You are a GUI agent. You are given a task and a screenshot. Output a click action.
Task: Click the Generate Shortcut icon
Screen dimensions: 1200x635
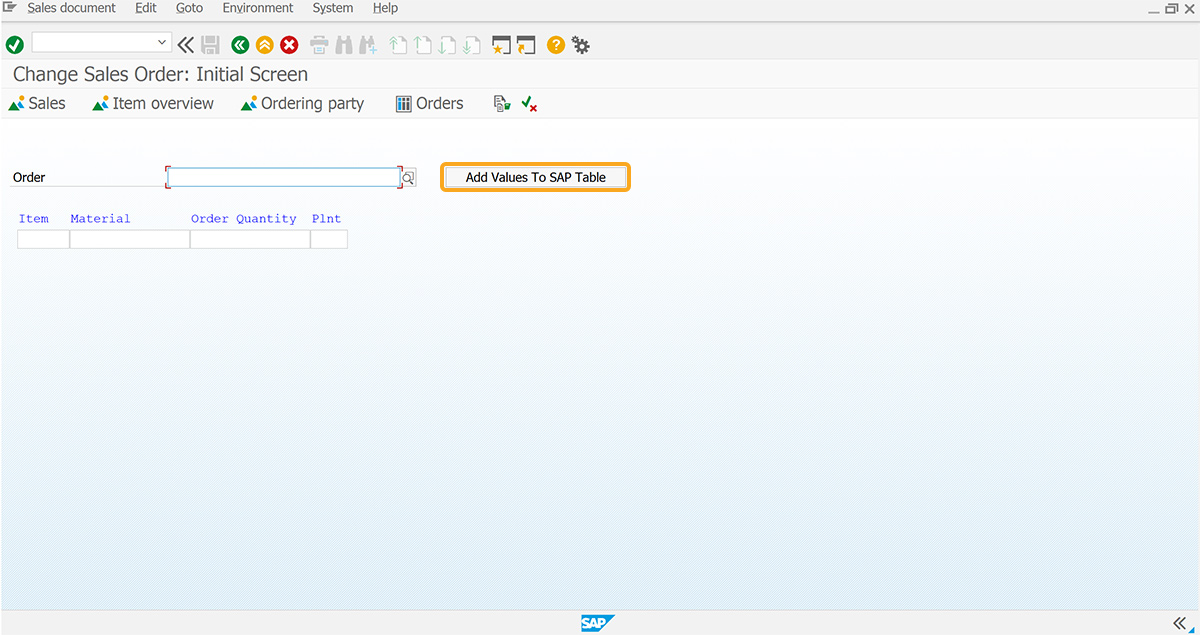tap(526, 44)
